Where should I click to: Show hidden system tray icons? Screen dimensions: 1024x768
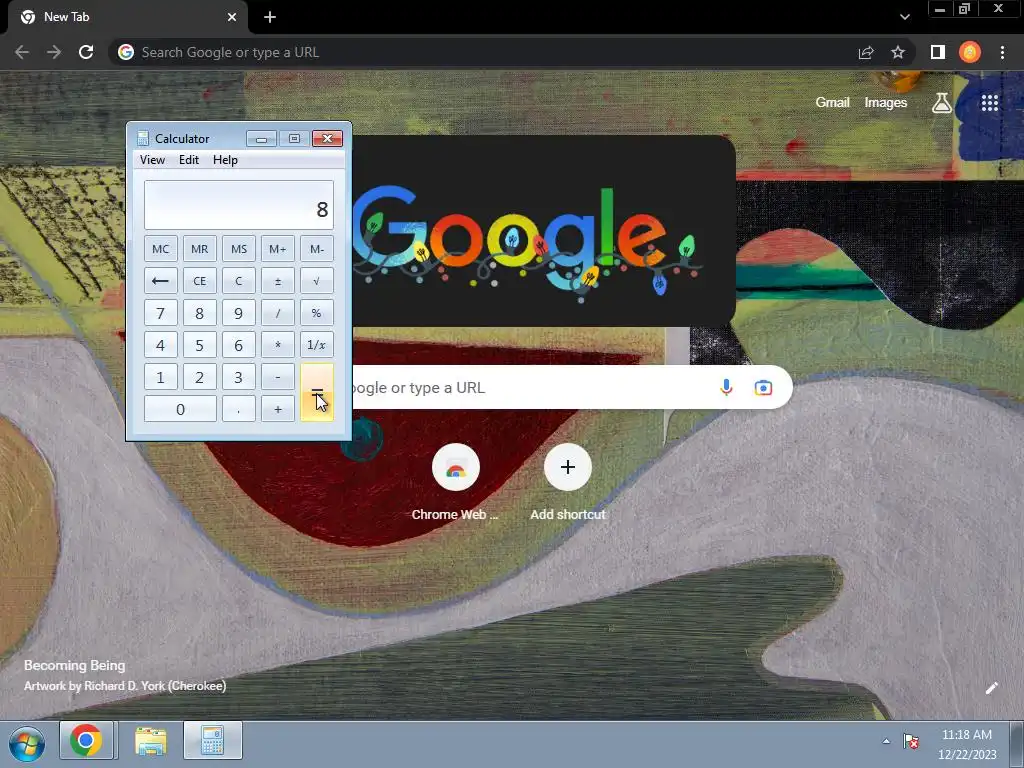(x=886, y=741)
